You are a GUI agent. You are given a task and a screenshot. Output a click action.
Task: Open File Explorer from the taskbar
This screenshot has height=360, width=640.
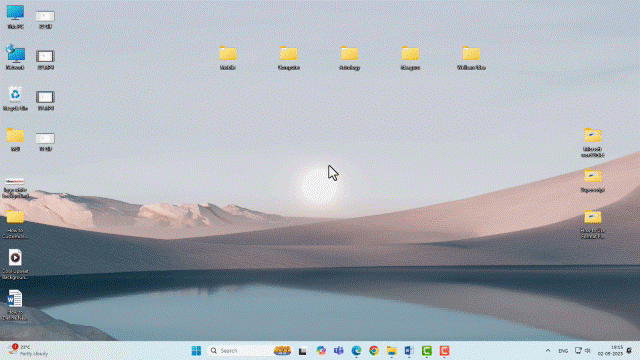pos(391,351)
